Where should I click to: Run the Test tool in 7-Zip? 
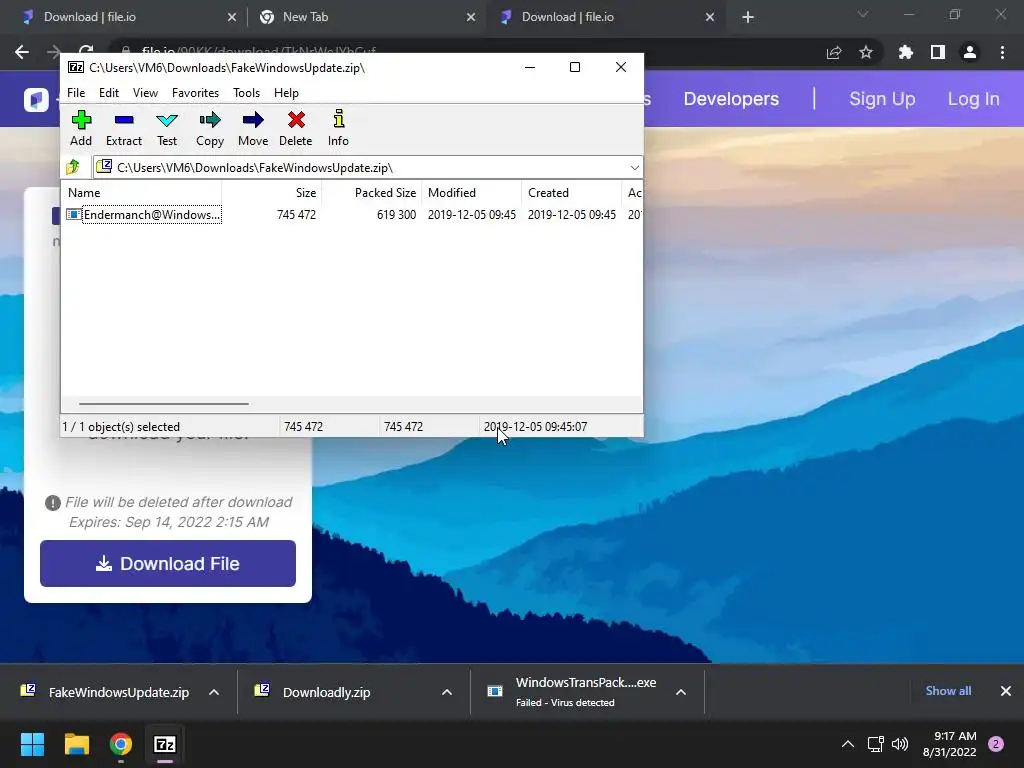[167, 128]
